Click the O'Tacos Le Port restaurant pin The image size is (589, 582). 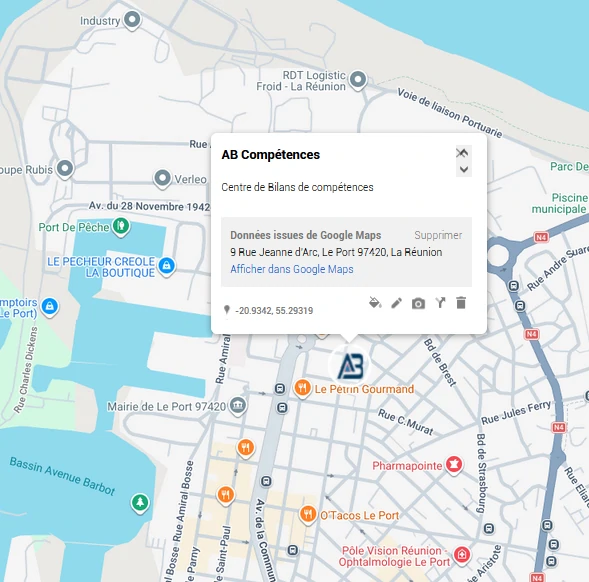[x=308, y=515]
